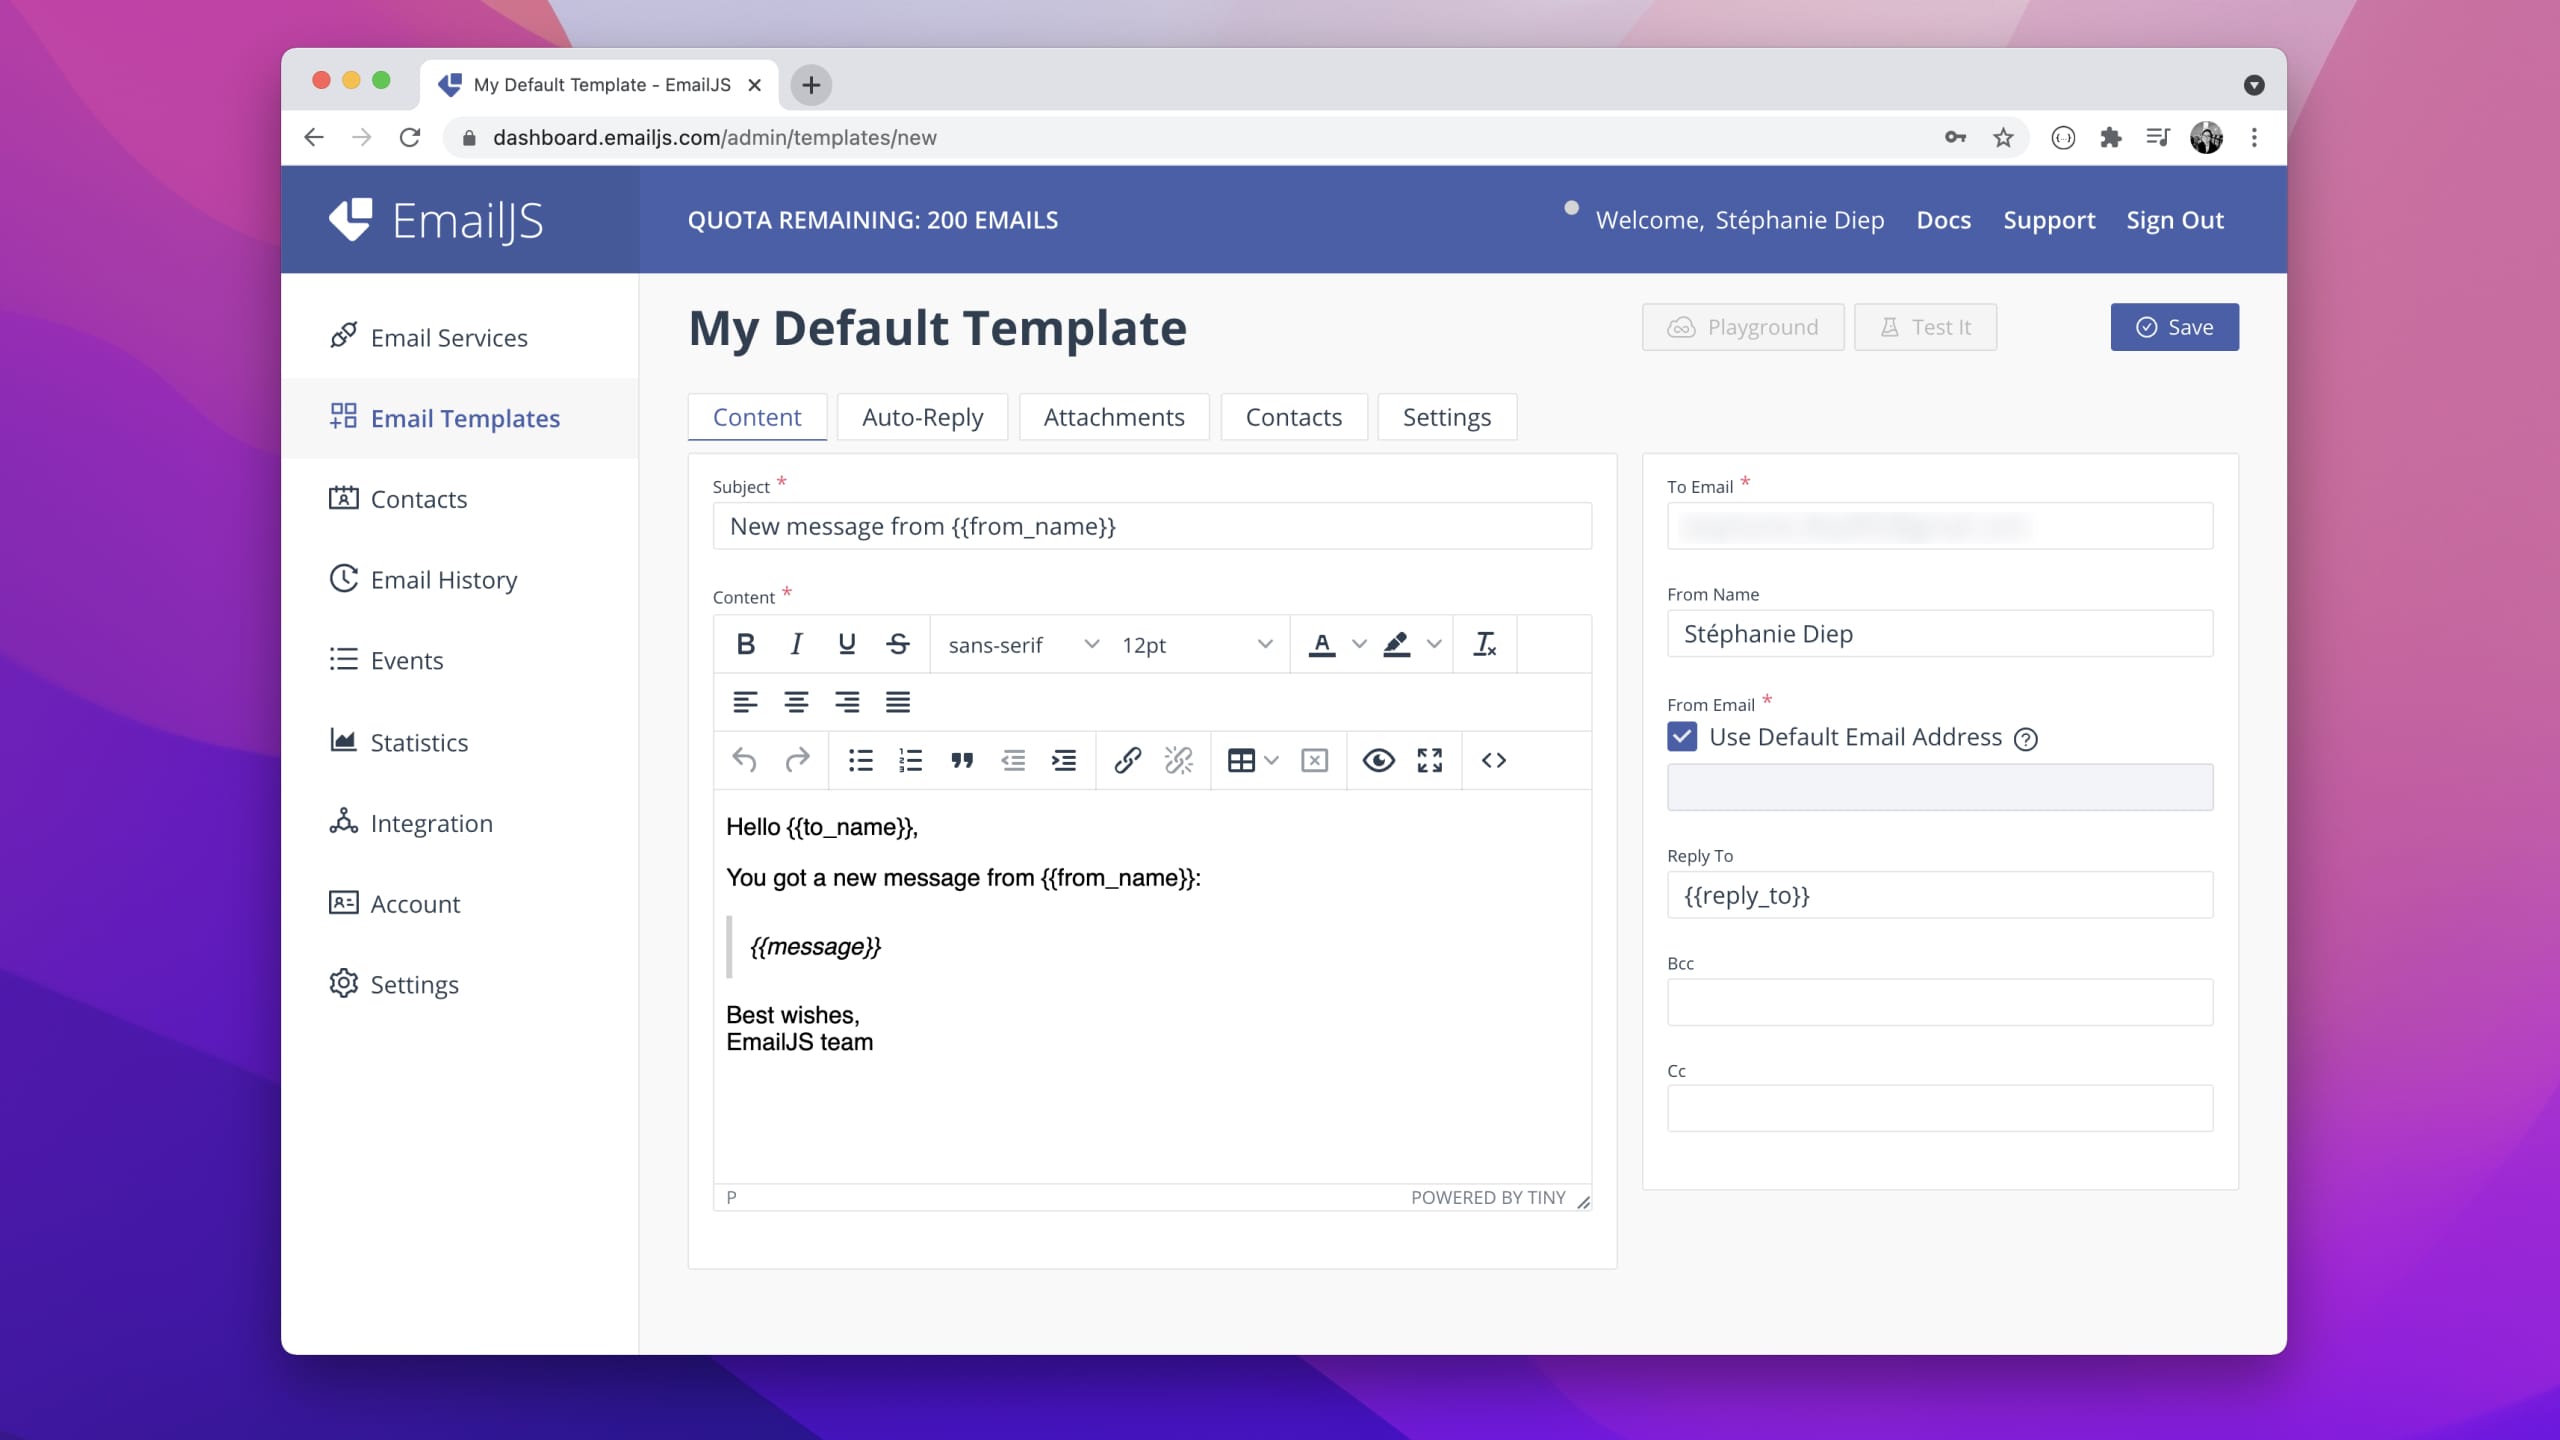Preview the email content
Screen dimensions: 2560x1440
(x=1378, y=760)
